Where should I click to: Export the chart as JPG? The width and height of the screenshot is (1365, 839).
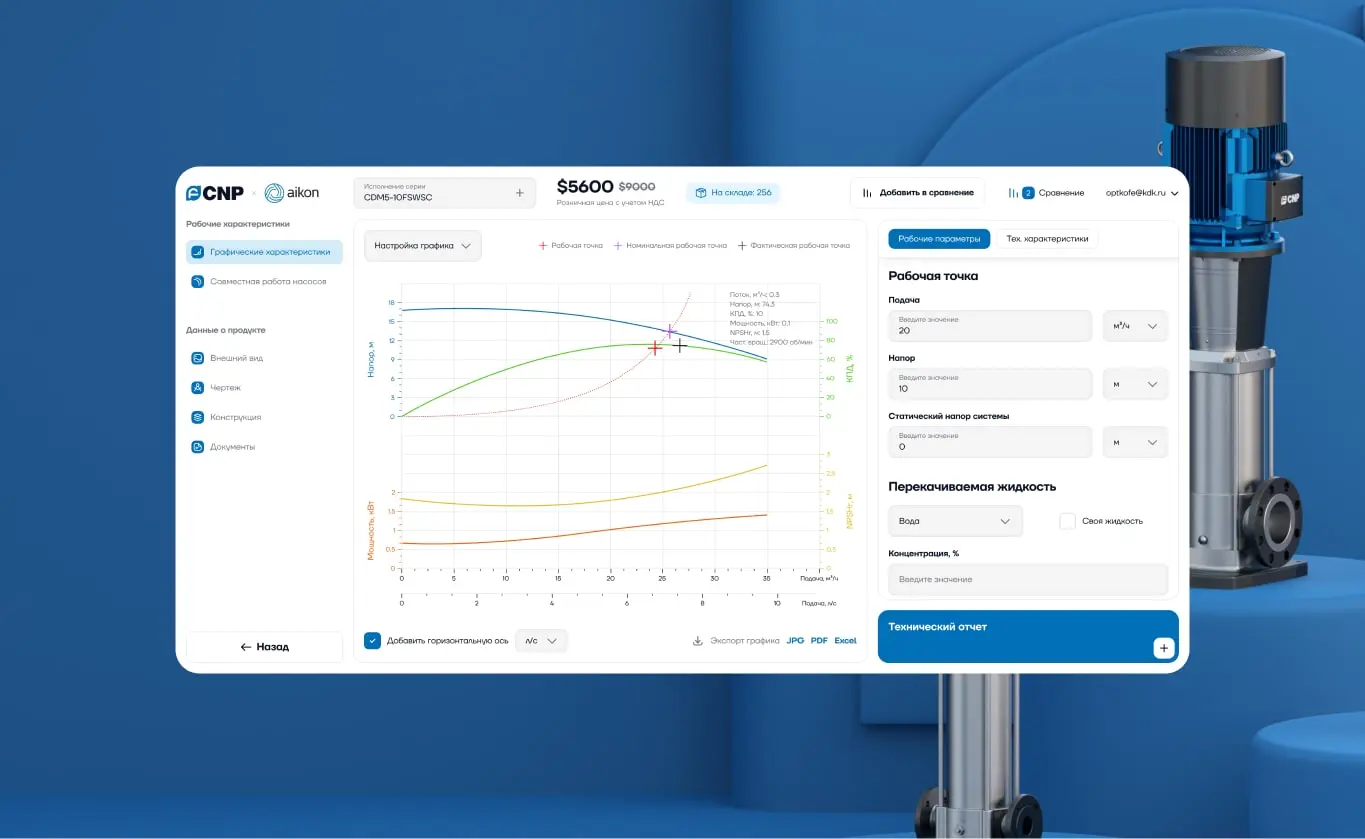point(795,641)
